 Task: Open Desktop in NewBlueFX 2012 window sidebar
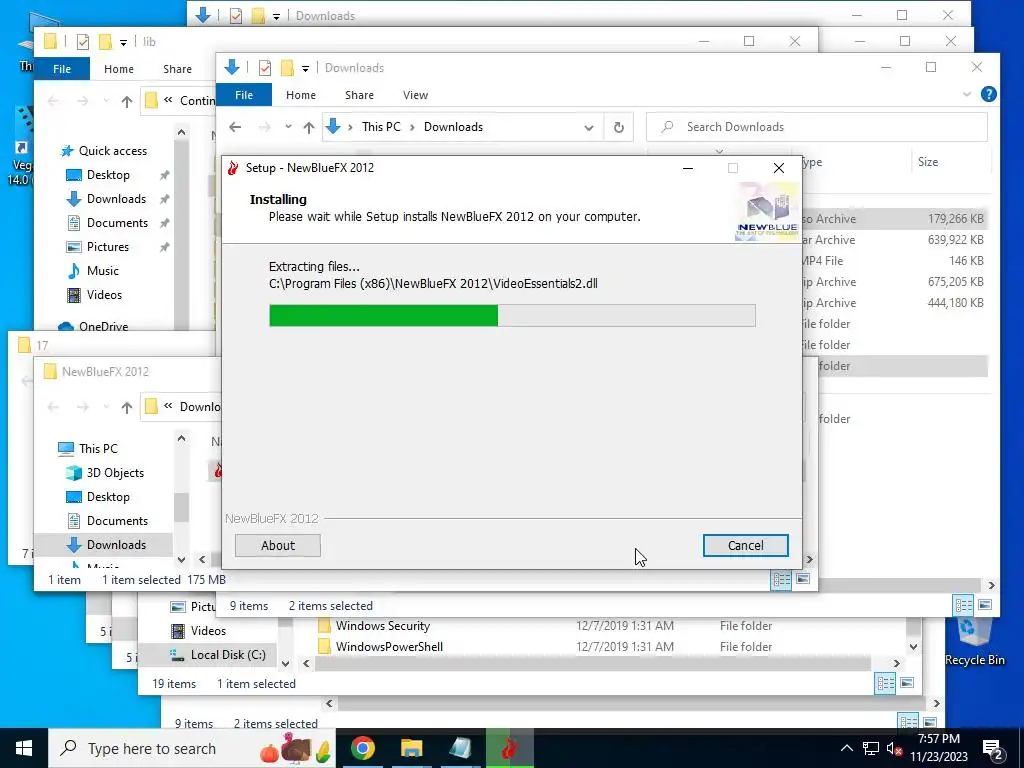[x=108, y=497]
